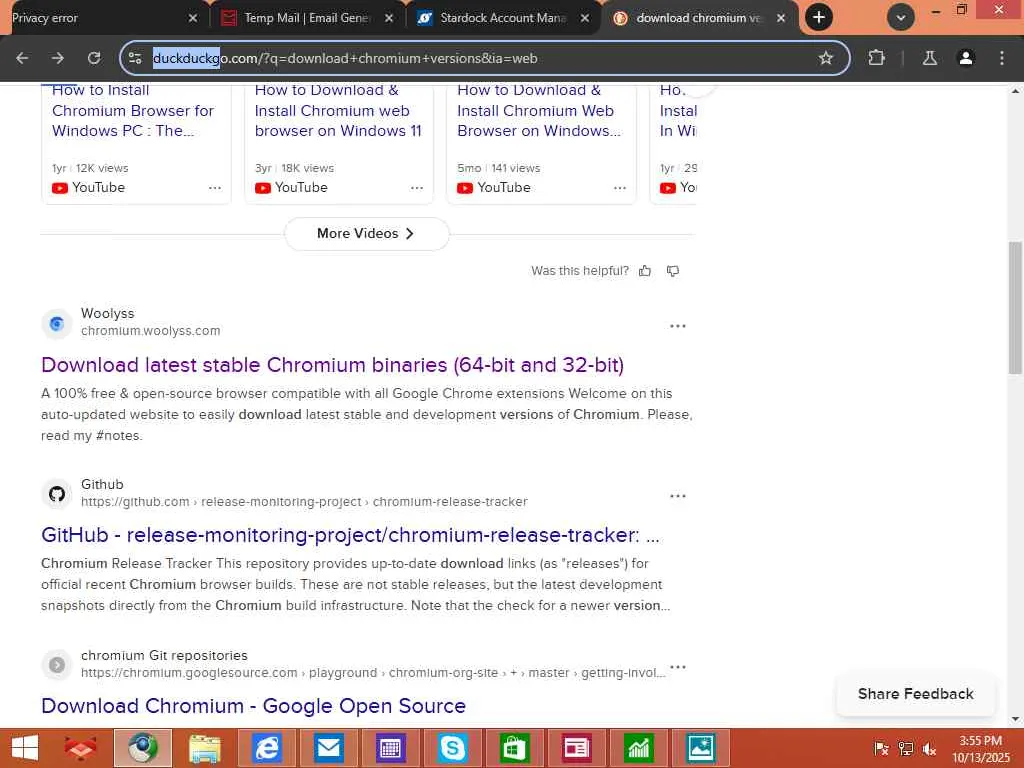This screenshot has width=1024, height=768.
Task: Open more options for Woolyss result
Action: coord(678,325)
